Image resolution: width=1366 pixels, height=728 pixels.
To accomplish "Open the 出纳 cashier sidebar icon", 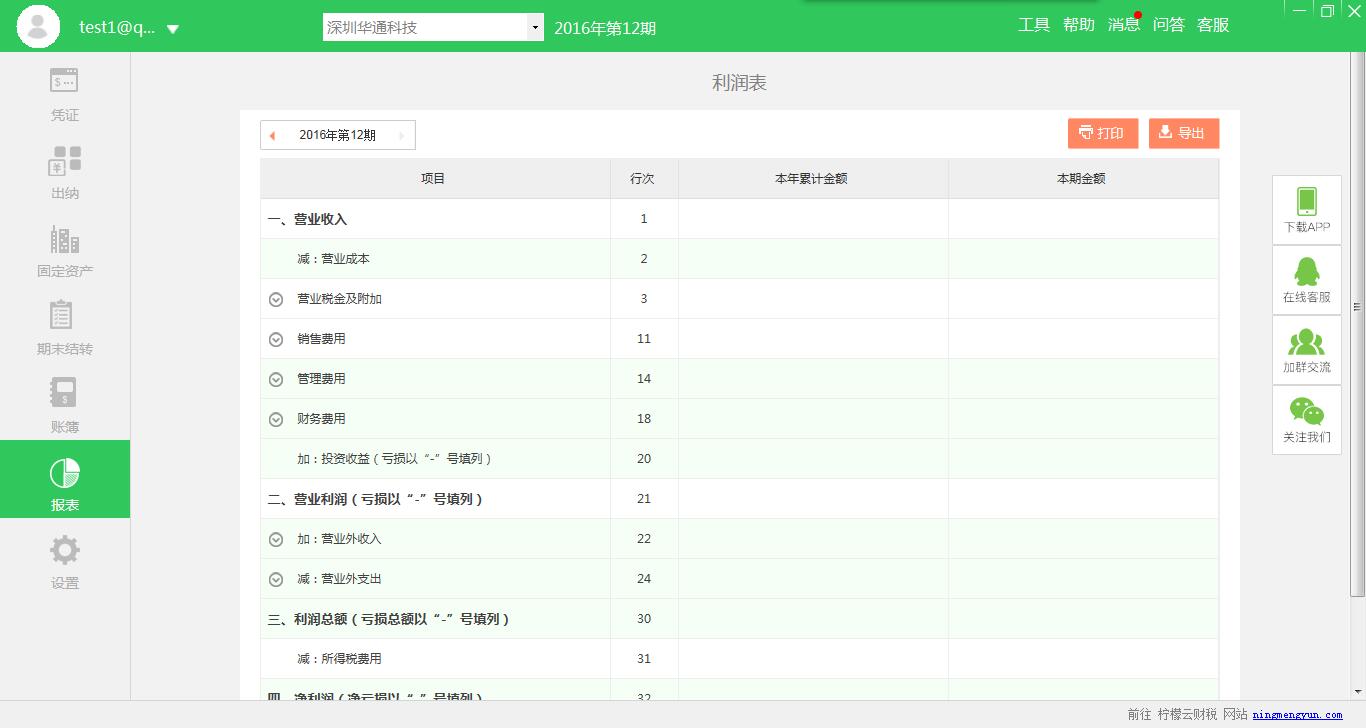I will 64,159.
